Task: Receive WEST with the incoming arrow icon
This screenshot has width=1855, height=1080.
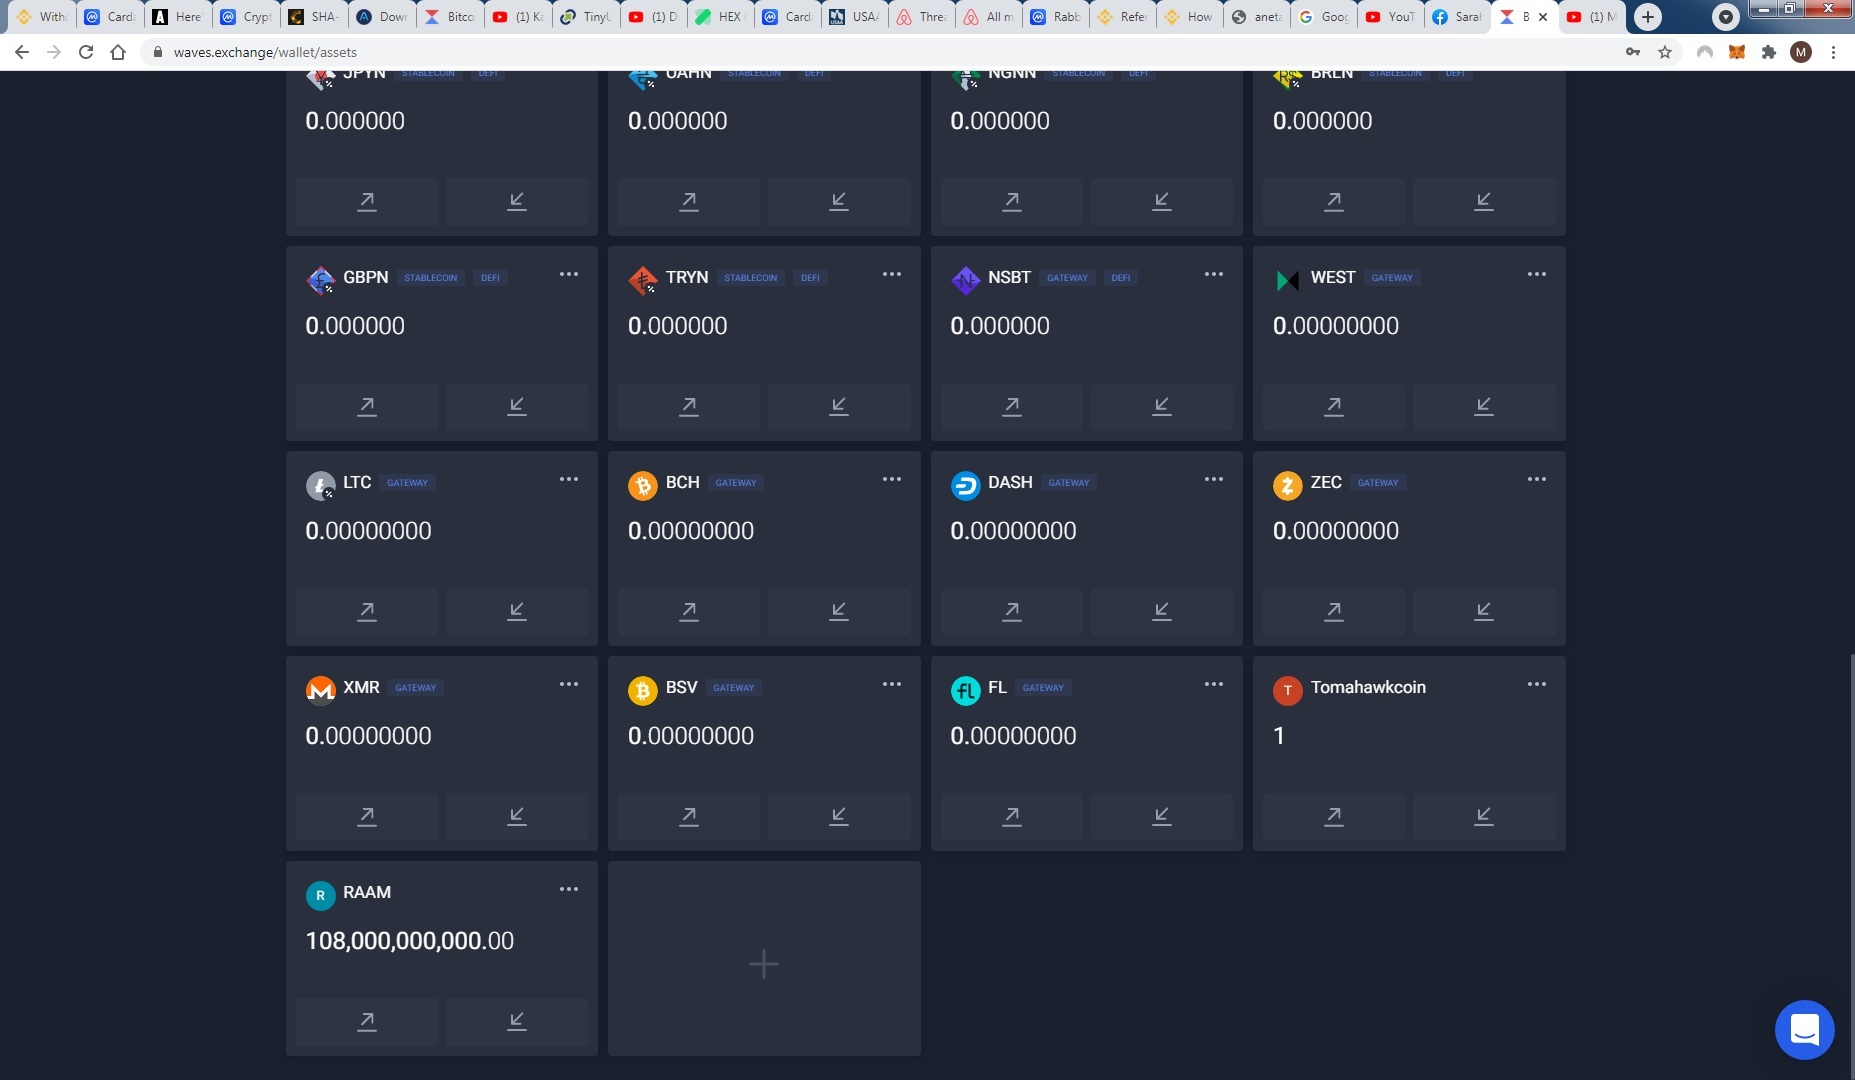Action: click(1484, 407)
